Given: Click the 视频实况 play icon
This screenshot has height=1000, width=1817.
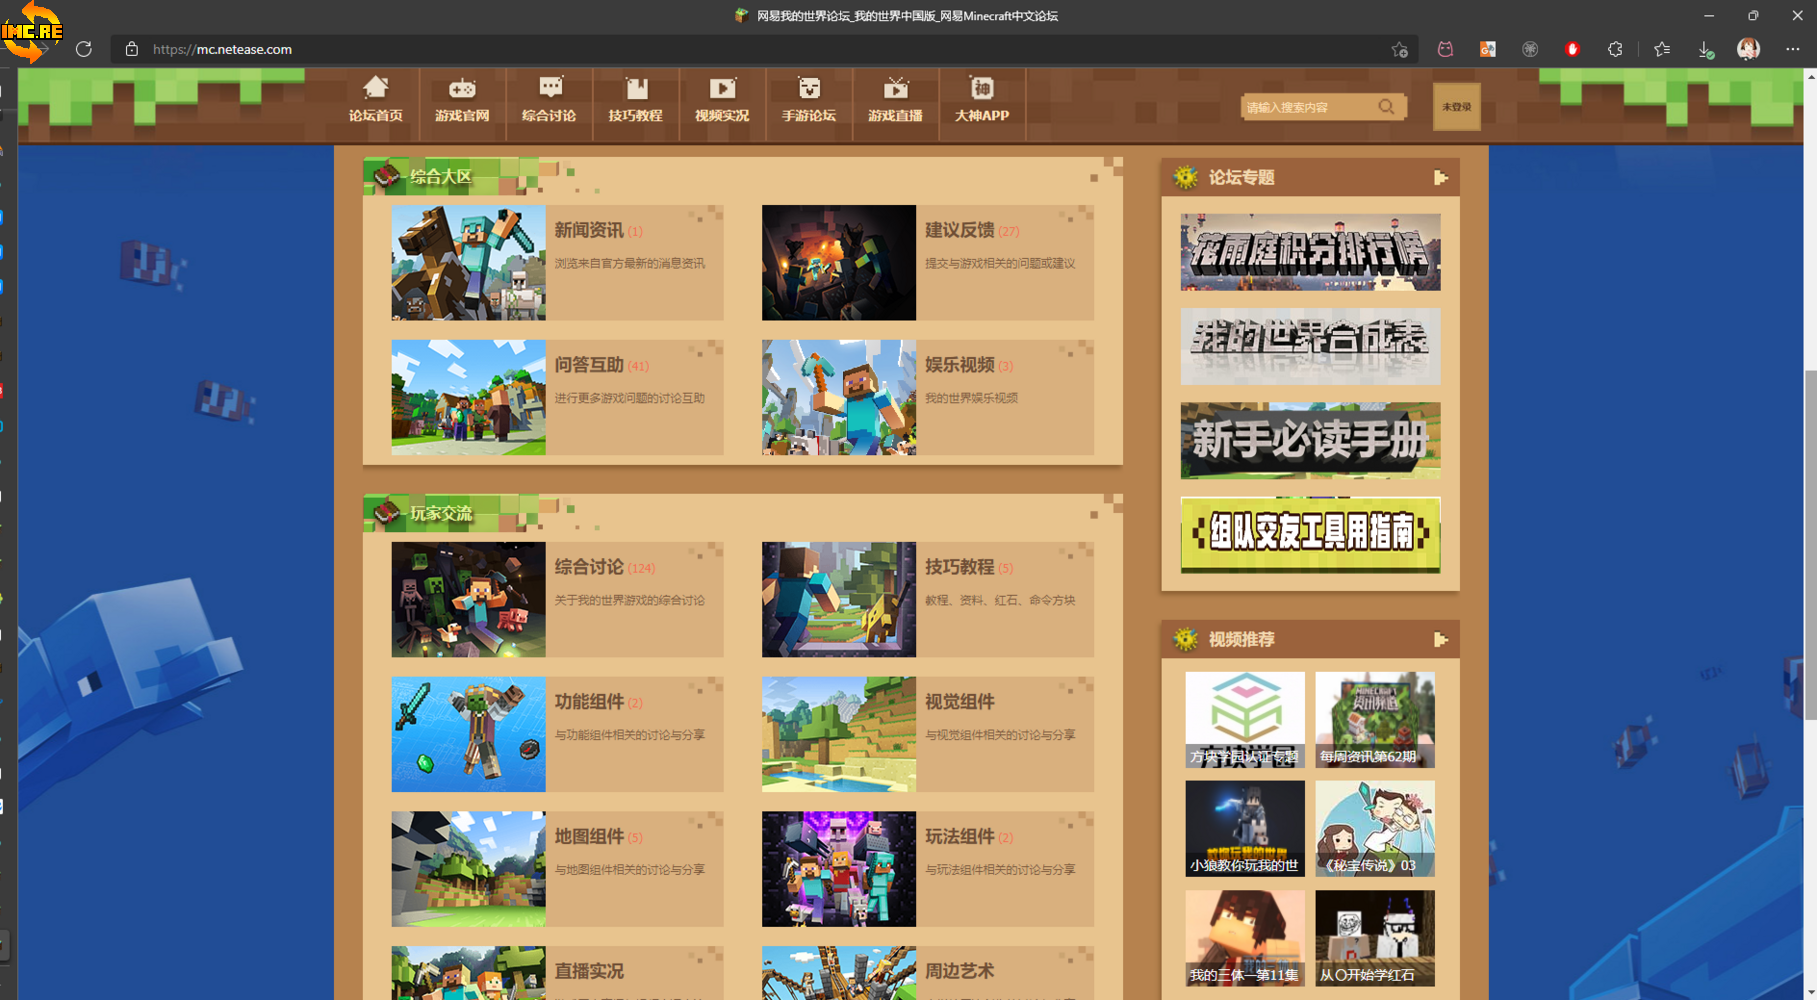Looking at the screenshot, I should coord(722,89).
